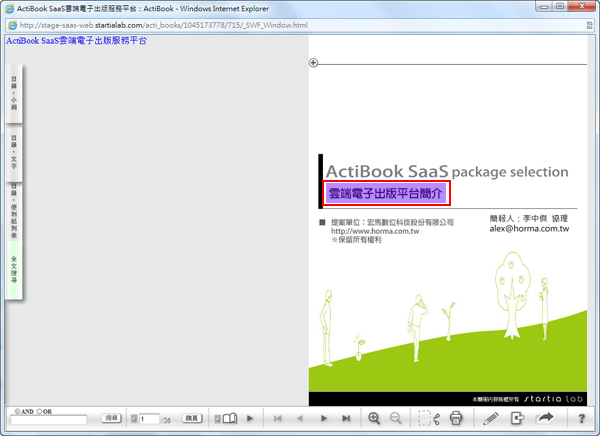Screen dimensions: 600x436
Task: Click the 跳頁 jump page button
Action: (x=192, y=418)
